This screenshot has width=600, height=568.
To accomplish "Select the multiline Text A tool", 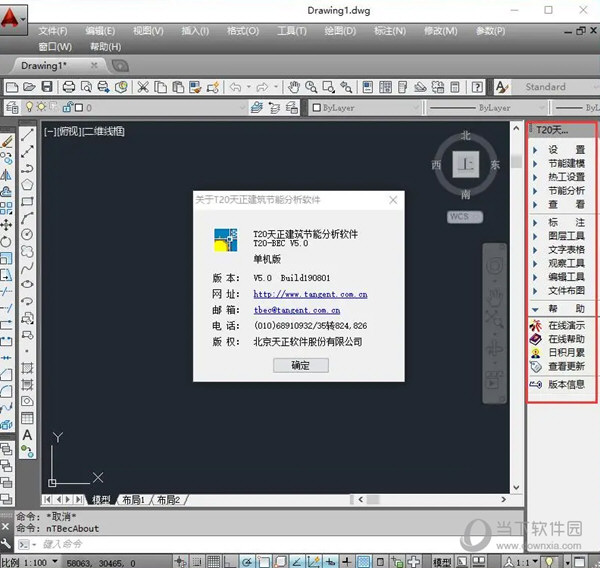I will (x=27, y=435).
